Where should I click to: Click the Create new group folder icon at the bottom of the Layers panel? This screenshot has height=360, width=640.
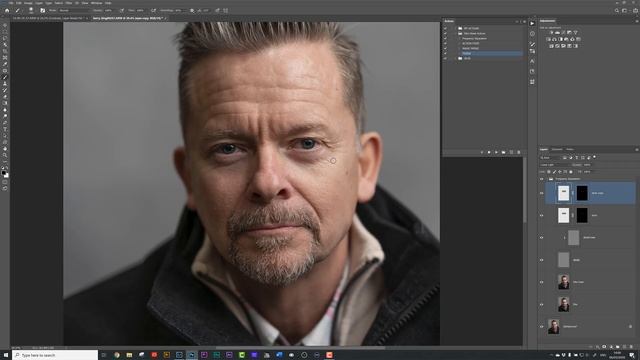pos(618,347)
